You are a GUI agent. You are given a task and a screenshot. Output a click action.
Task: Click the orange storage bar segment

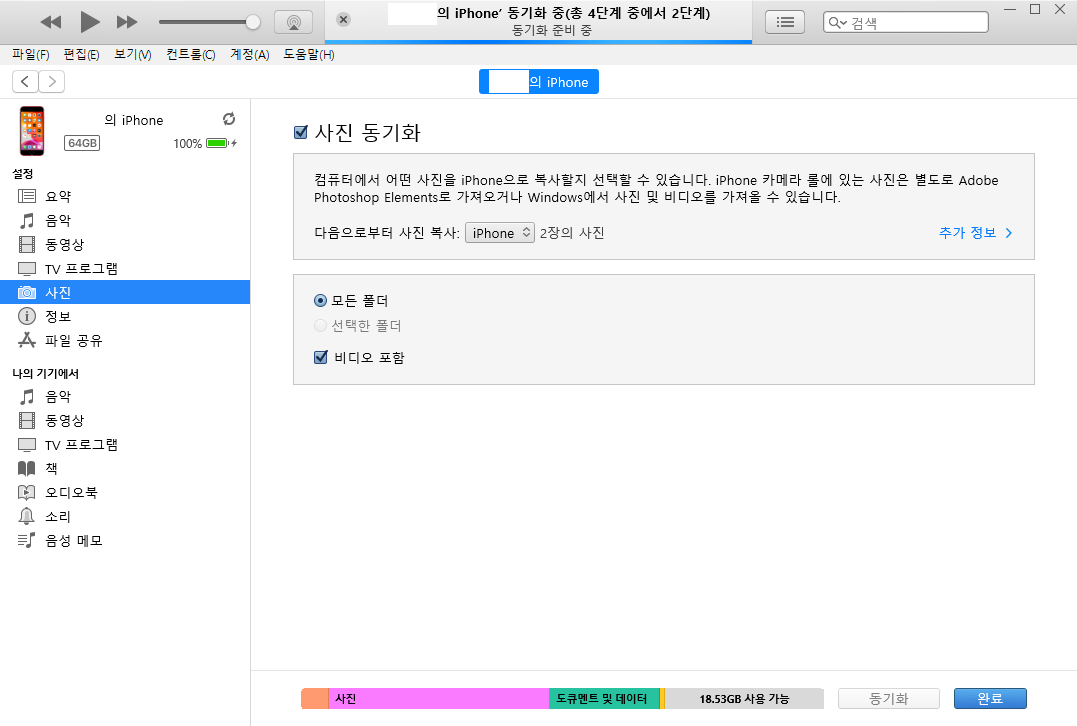pos(315,699)
